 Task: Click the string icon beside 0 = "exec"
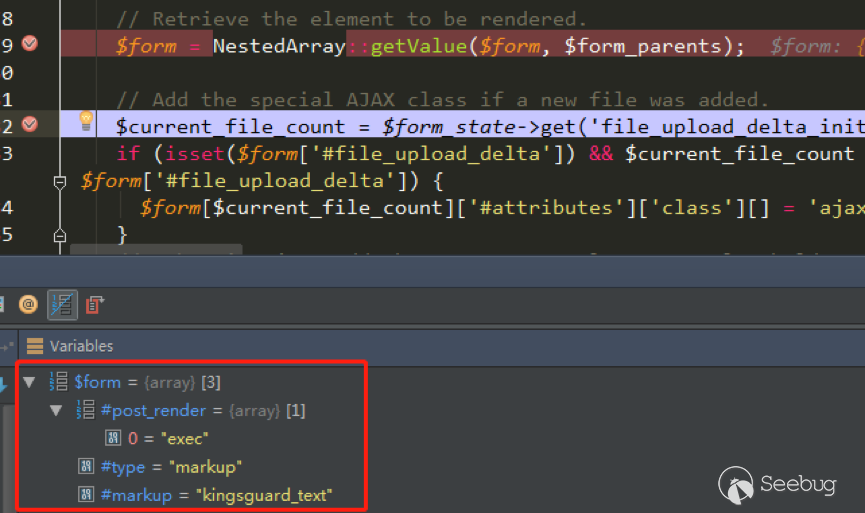coord(113,438)
